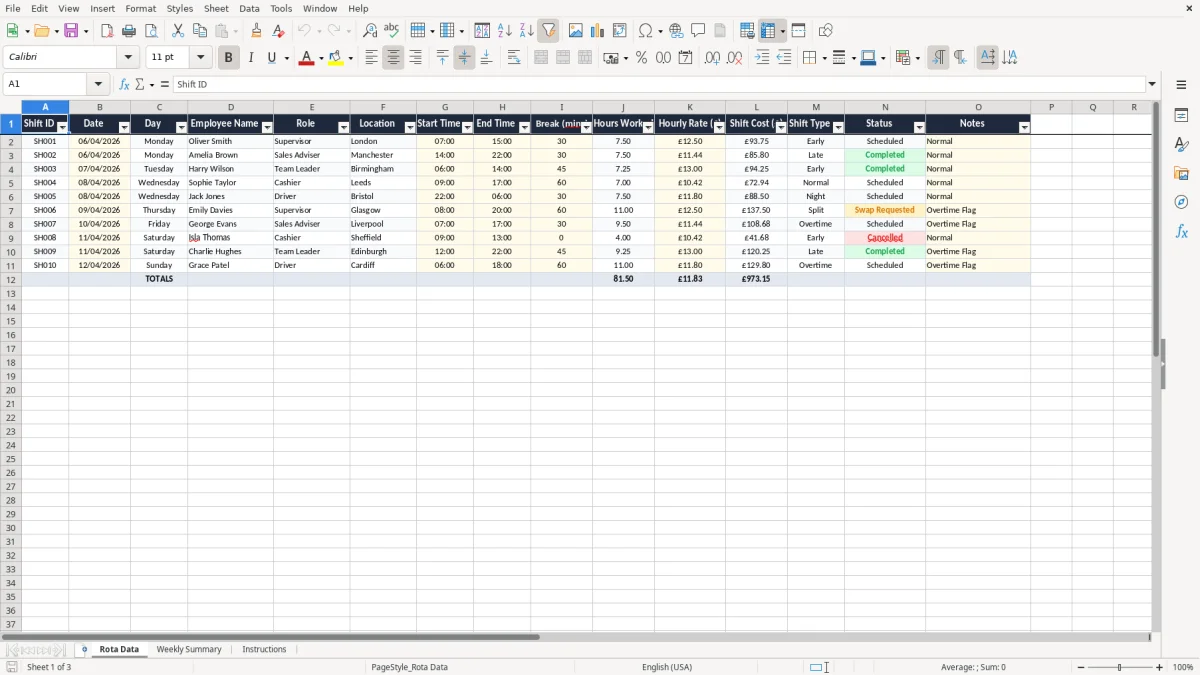Screen dimensions: 1200x675
Task: Open Sidebar Navigator deck
Action: point(1182,203)
